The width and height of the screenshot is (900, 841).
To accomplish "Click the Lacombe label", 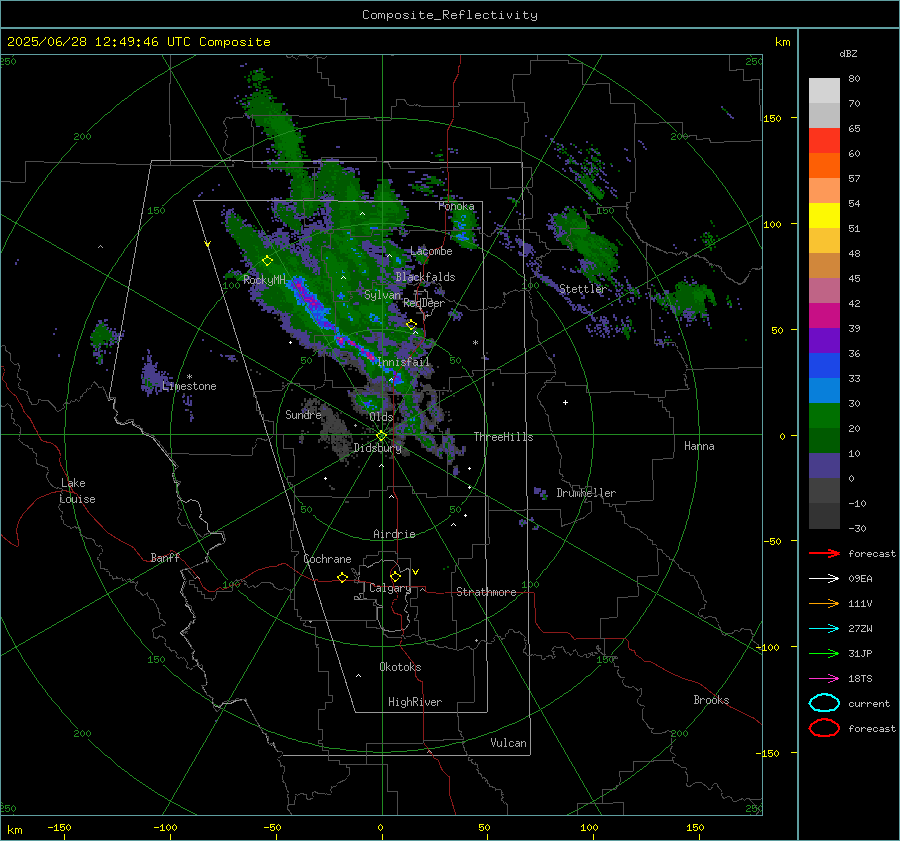I will [x=431, y=251].
